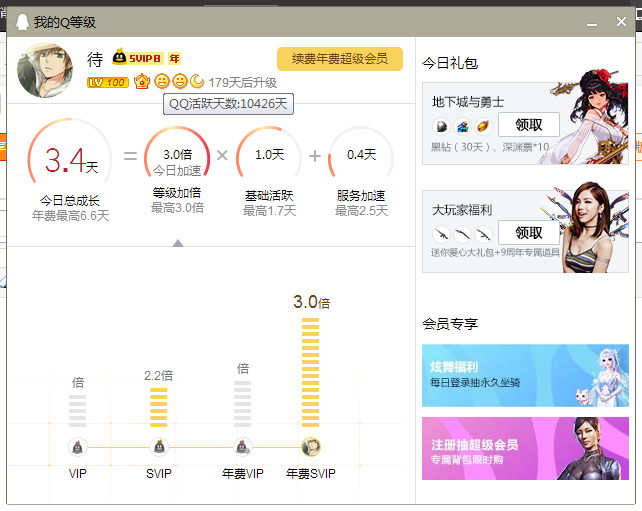The image size is (642, 511).
Task: Click the third gun icon in 大玩家福利
Action: click(483, 235)
